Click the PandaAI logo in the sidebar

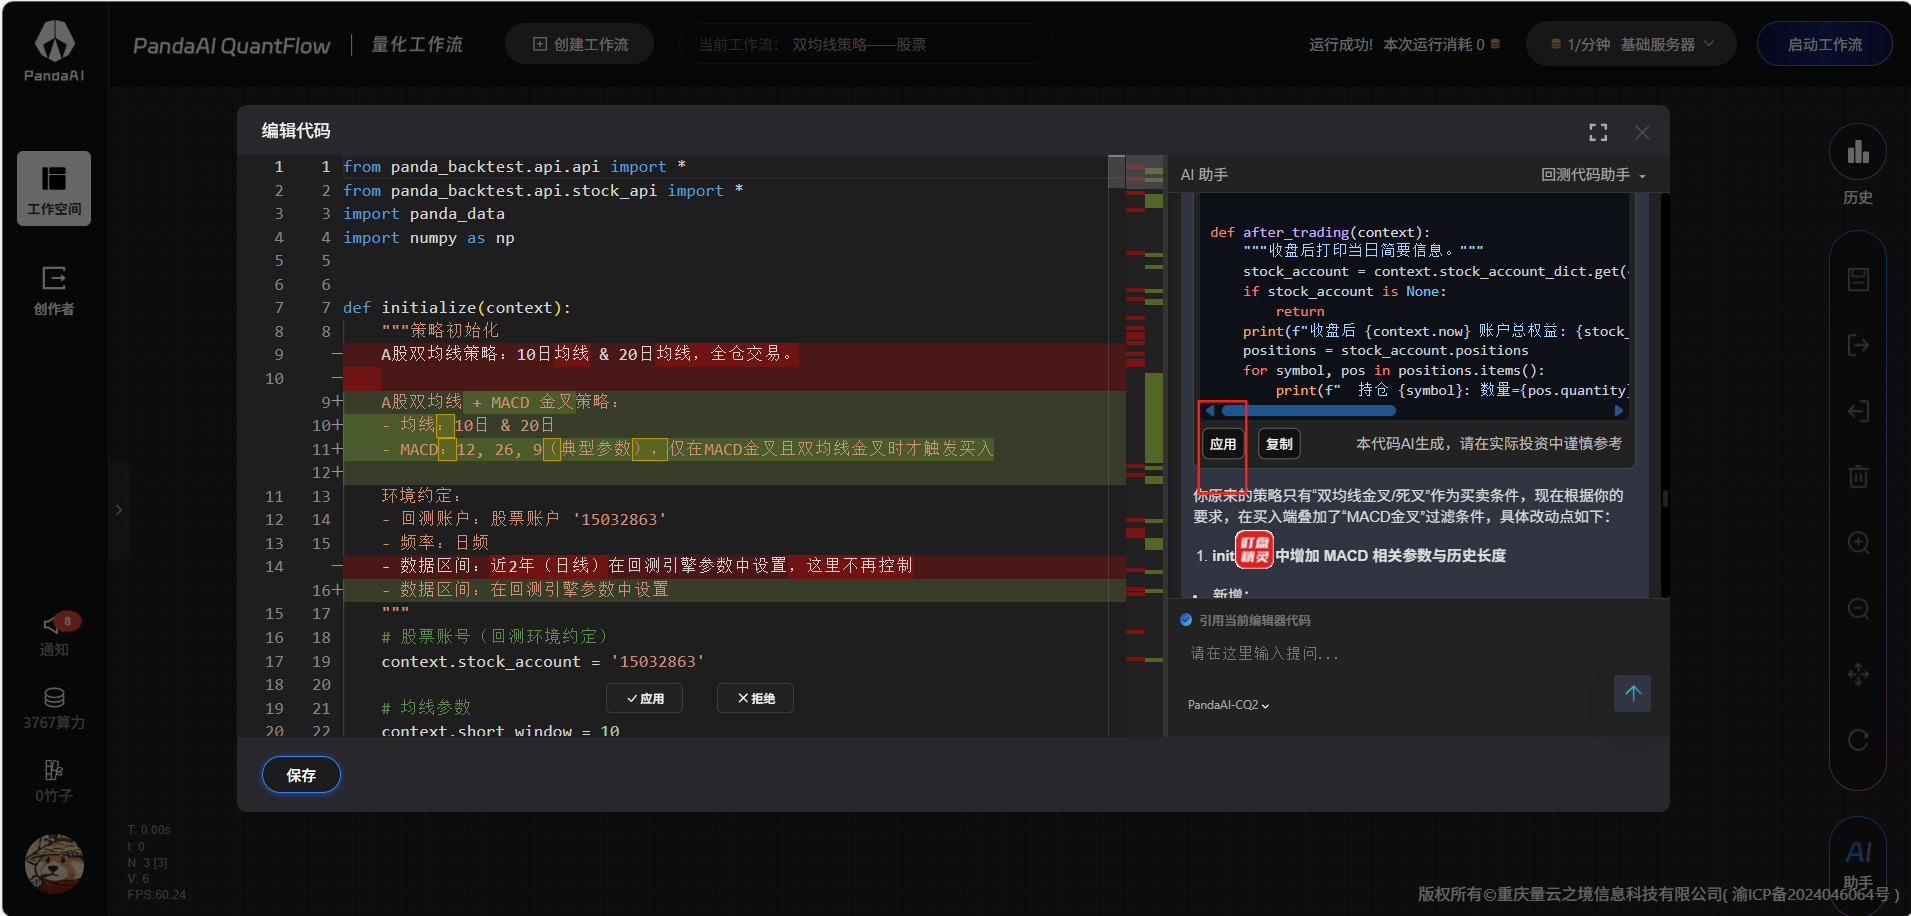pyautogui.click(x=54, y=51)
